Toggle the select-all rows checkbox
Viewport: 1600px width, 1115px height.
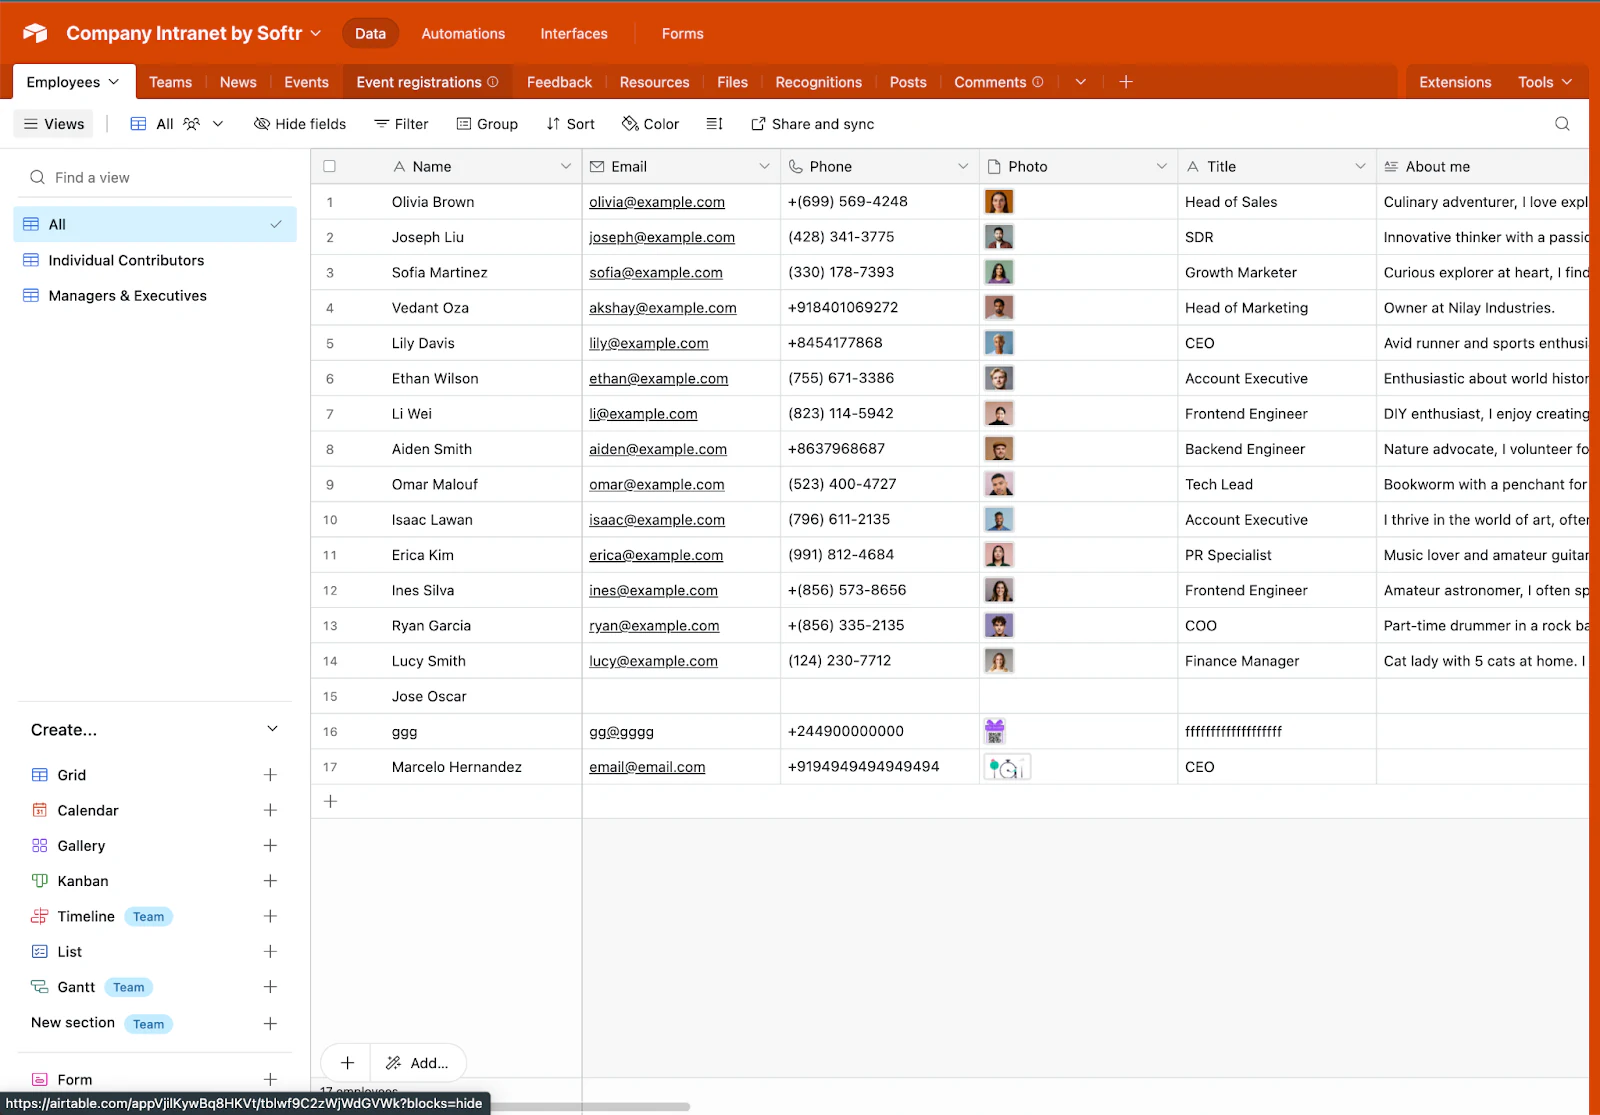click(330, 167)
